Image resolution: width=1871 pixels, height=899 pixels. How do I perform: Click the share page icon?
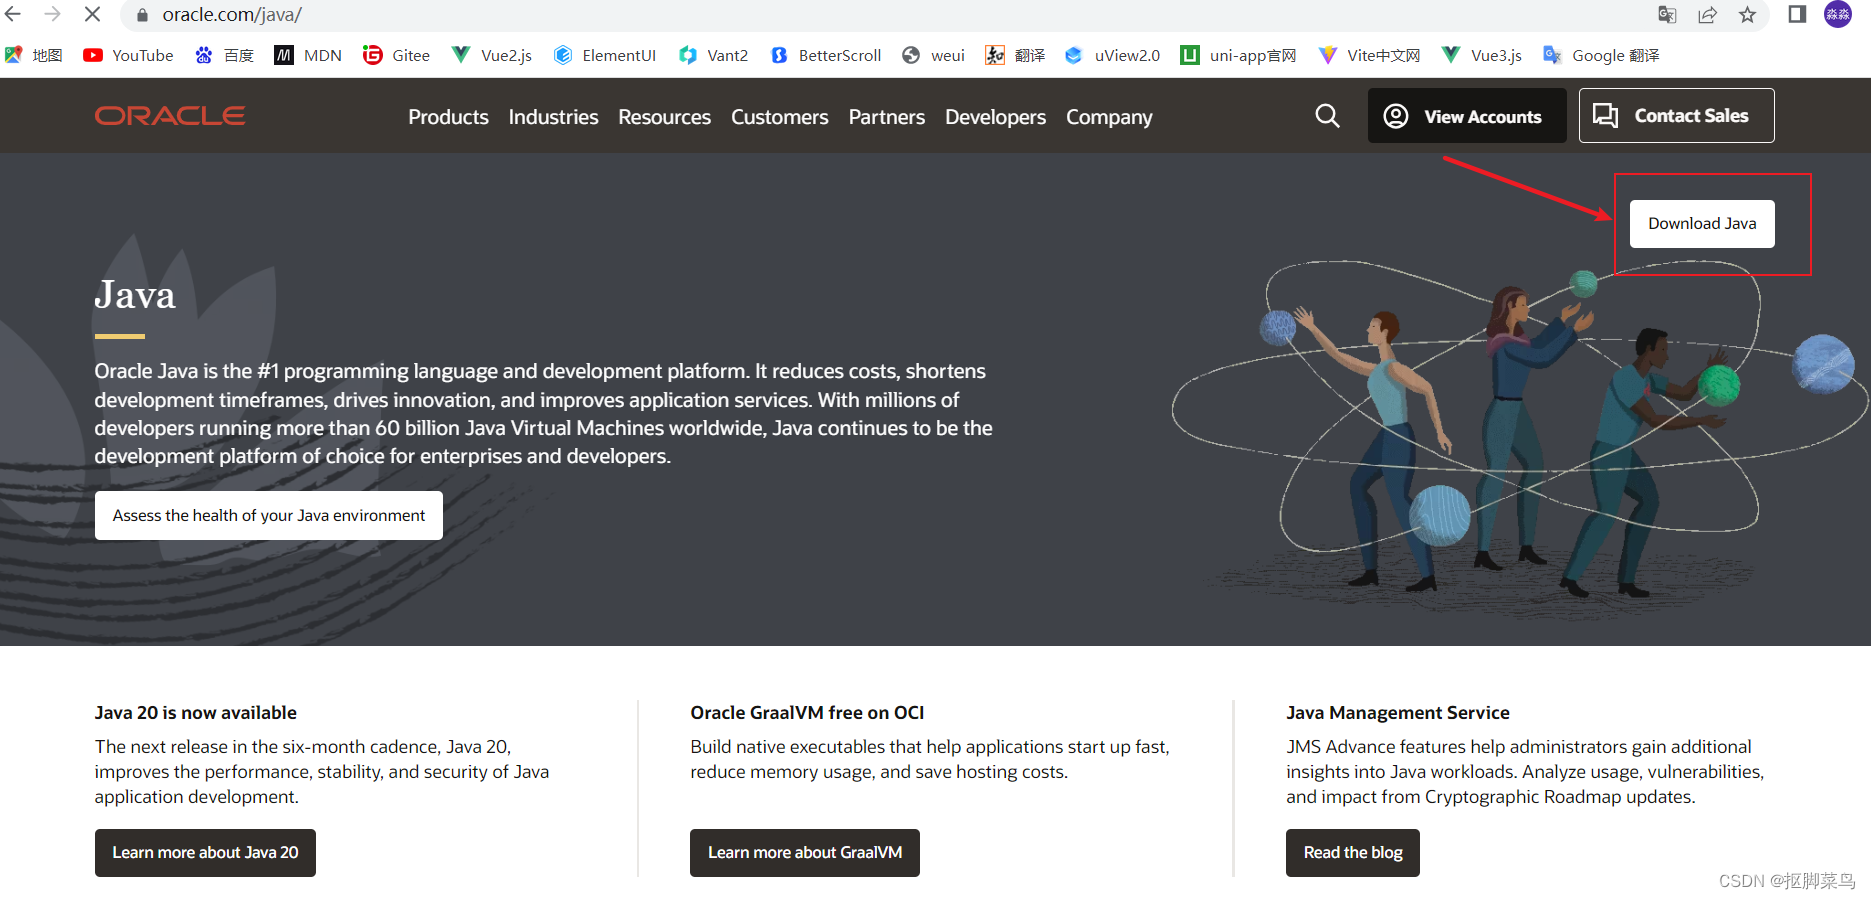[x=1707, y=15]
